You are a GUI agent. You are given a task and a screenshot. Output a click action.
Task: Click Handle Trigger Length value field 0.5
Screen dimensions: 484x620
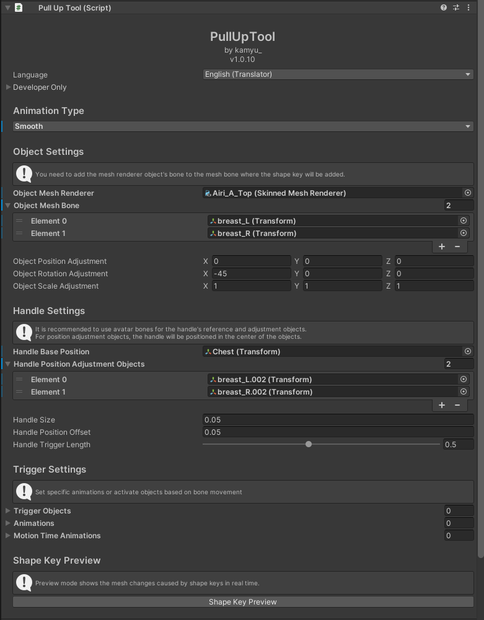tap(458, 444)
